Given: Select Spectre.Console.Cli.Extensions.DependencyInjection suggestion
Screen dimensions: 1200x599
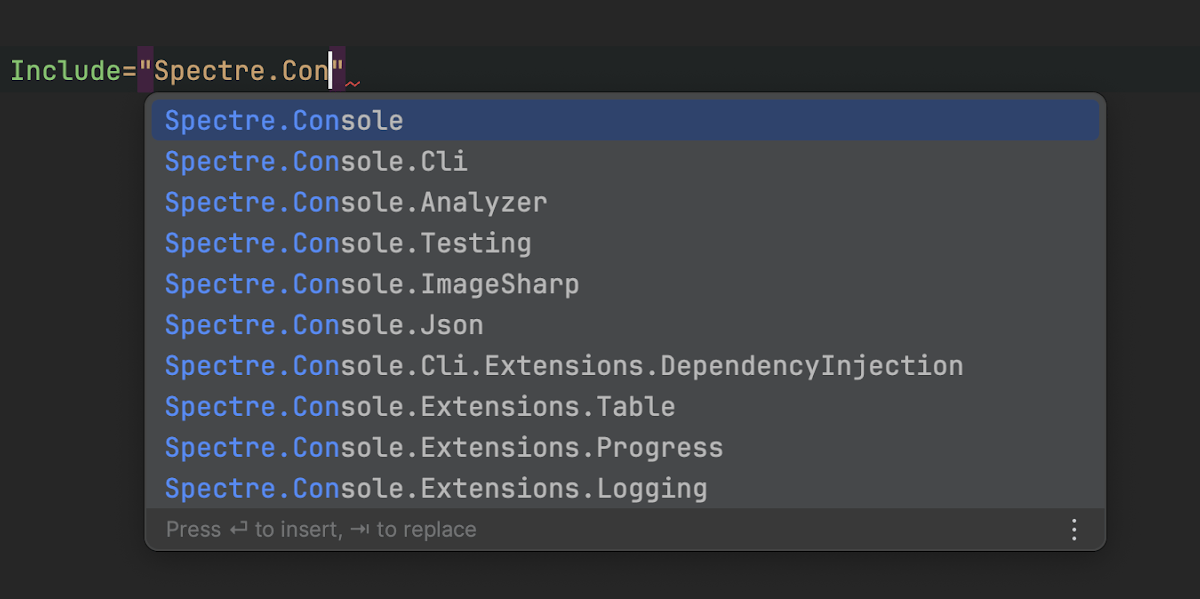Looking at the screenshot, I should [564, 367].
